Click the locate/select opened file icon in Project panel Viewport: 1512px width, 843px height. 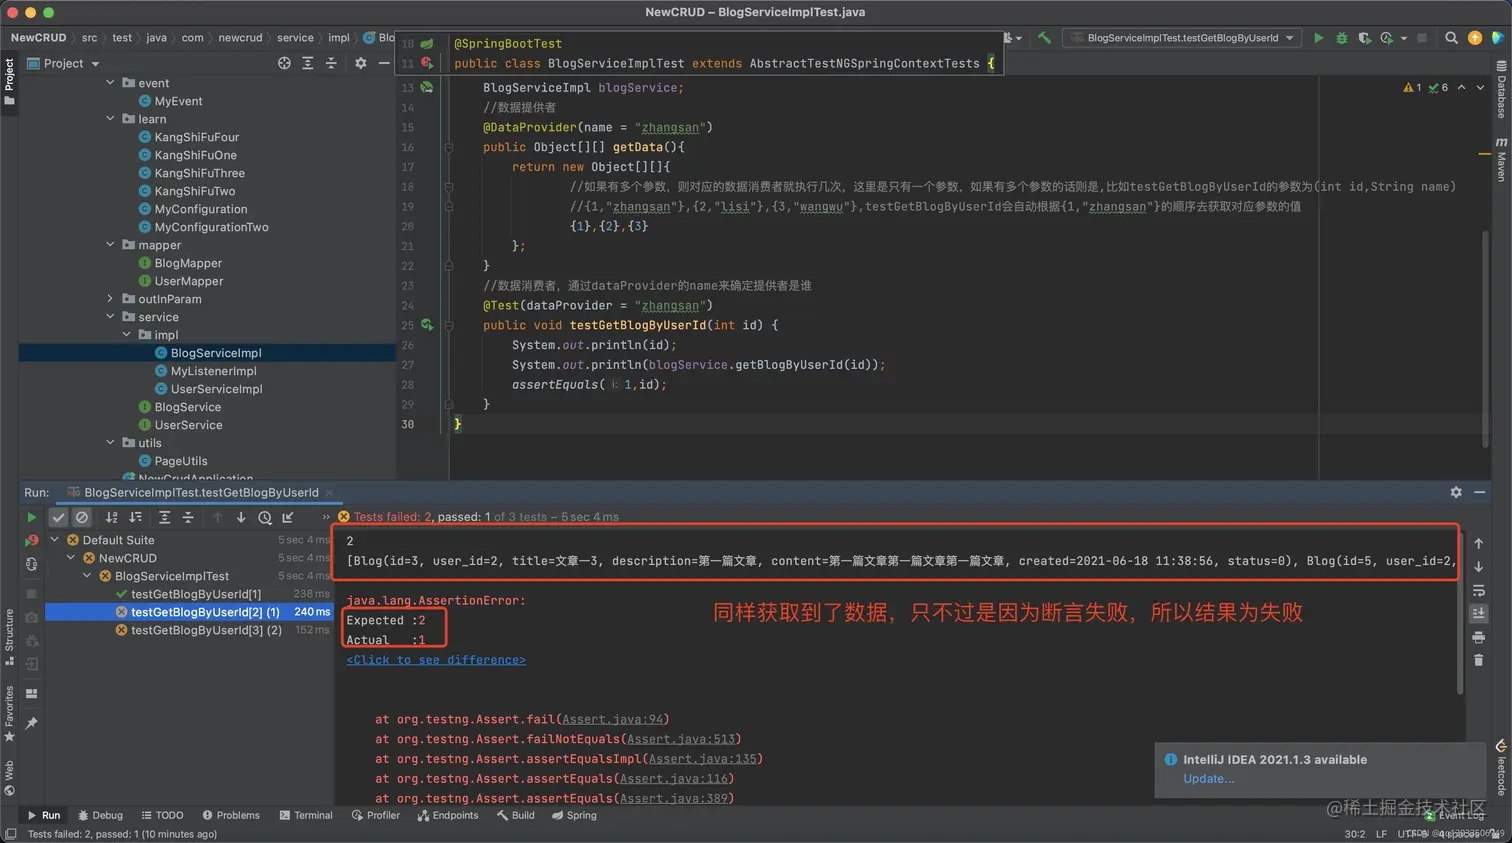[284, 63]
